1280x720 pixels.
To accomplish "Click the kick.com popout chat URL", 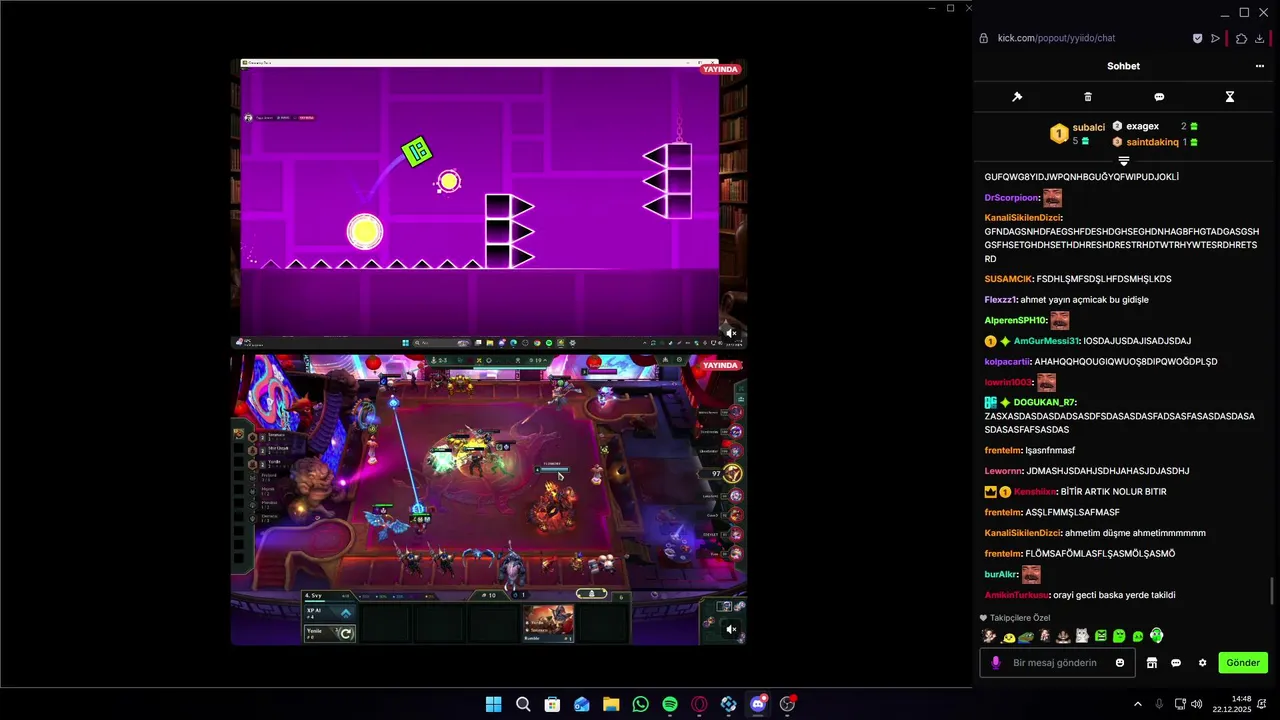I will click(1056, 38).
